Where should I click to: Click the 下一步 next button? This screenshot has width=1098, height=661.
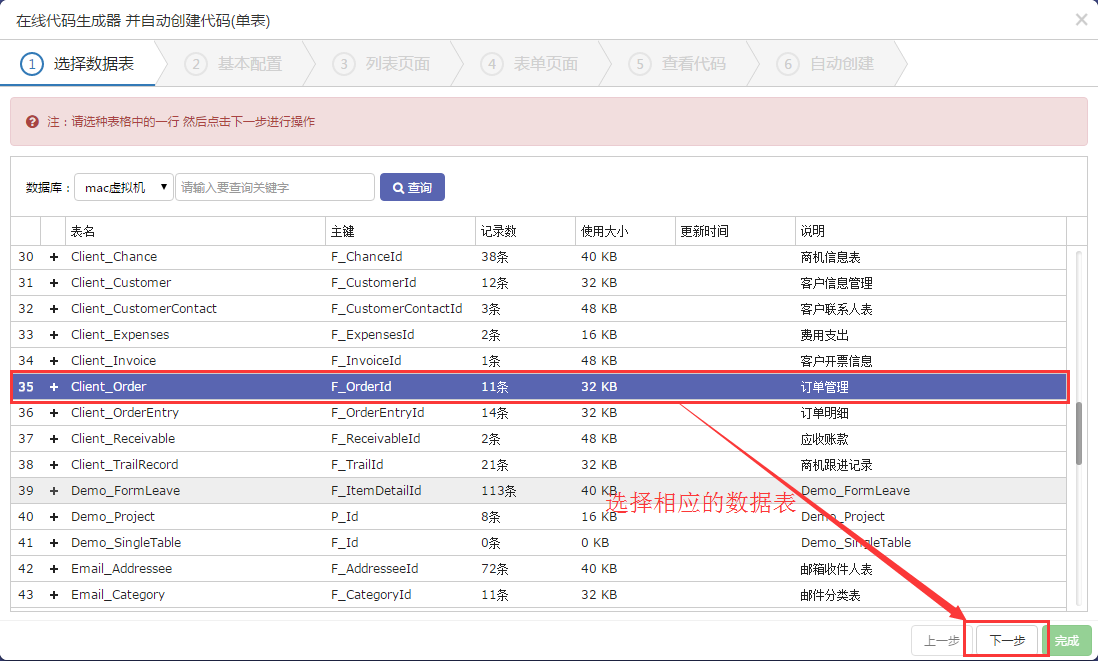pos(1007,641)
